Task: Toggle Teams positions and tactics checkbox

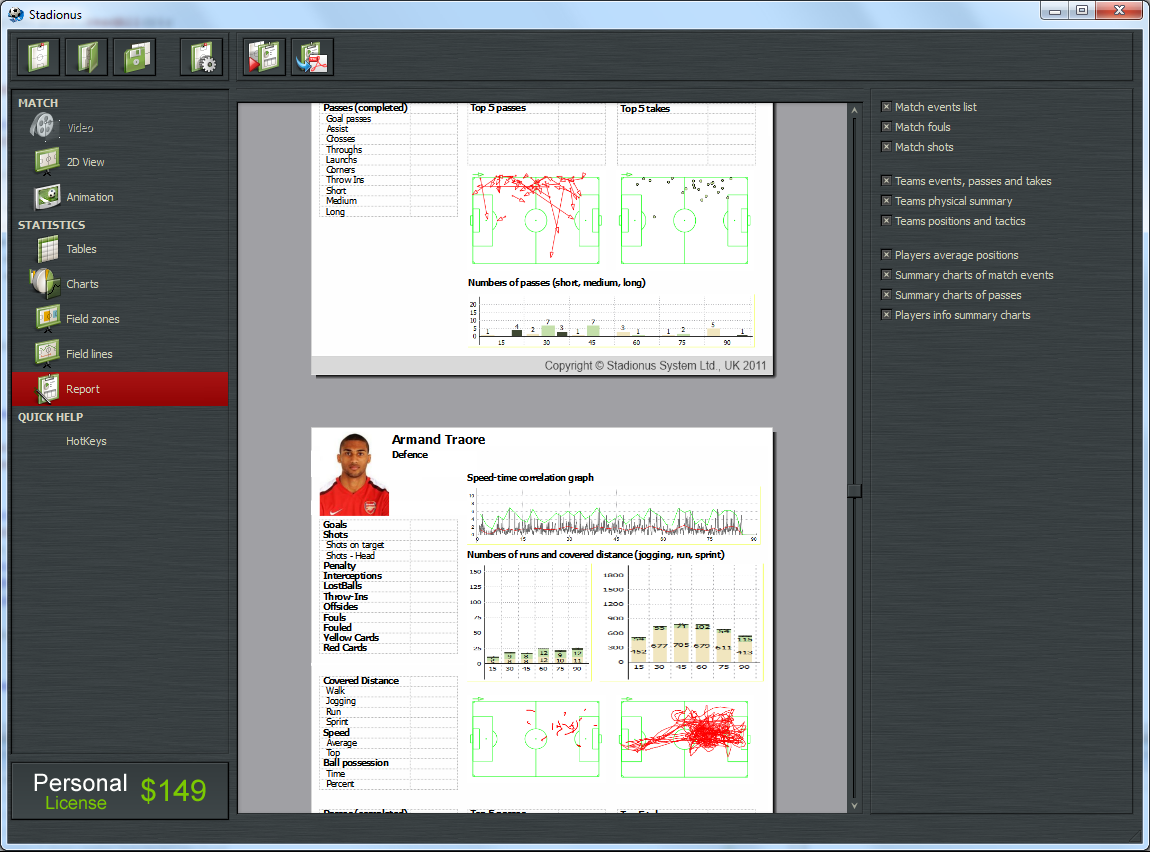Action: pyautogui.click(x=886, y=221)
